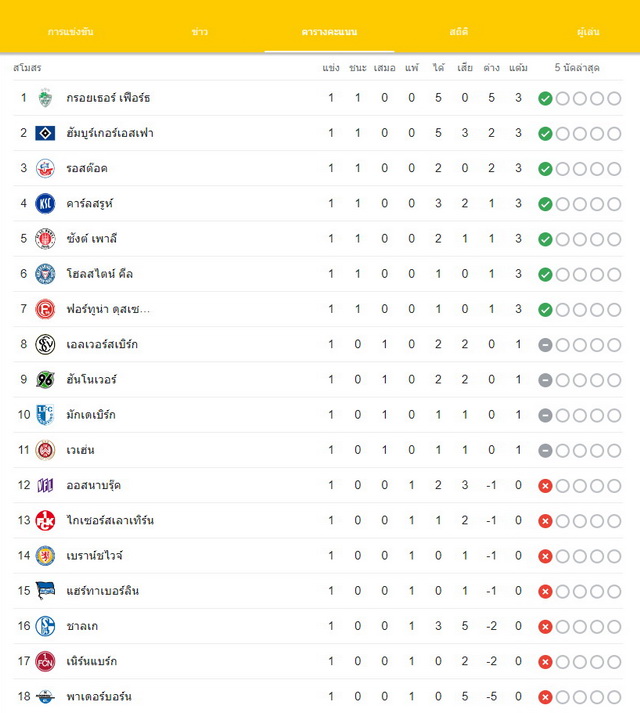Switch to the ข่าว tab

pyautogui.click(x=200, y=32)
